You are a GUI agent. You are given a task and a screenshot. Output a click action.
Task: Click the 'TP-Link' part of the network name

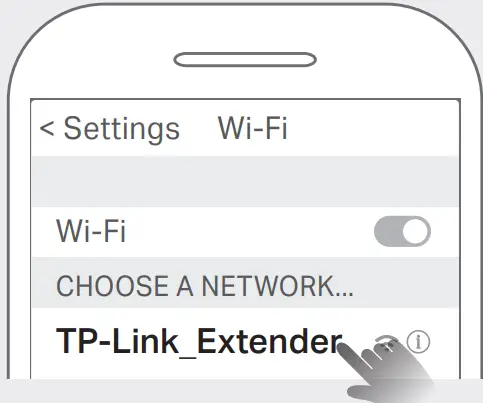[117, 341]
